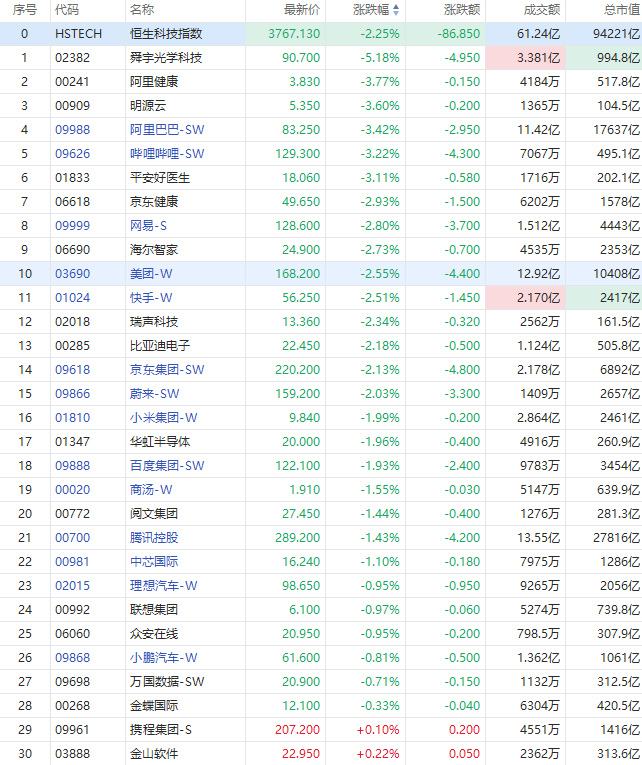
Task: Open 美团-W stock link
Action: point(151,274)
